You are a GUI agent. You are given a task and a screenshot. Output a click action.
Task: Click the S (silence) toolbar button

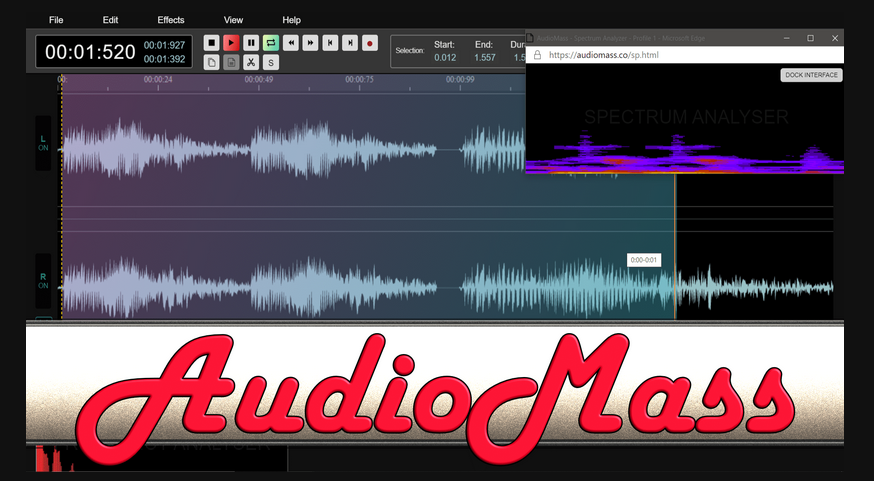tap(271, 62)
